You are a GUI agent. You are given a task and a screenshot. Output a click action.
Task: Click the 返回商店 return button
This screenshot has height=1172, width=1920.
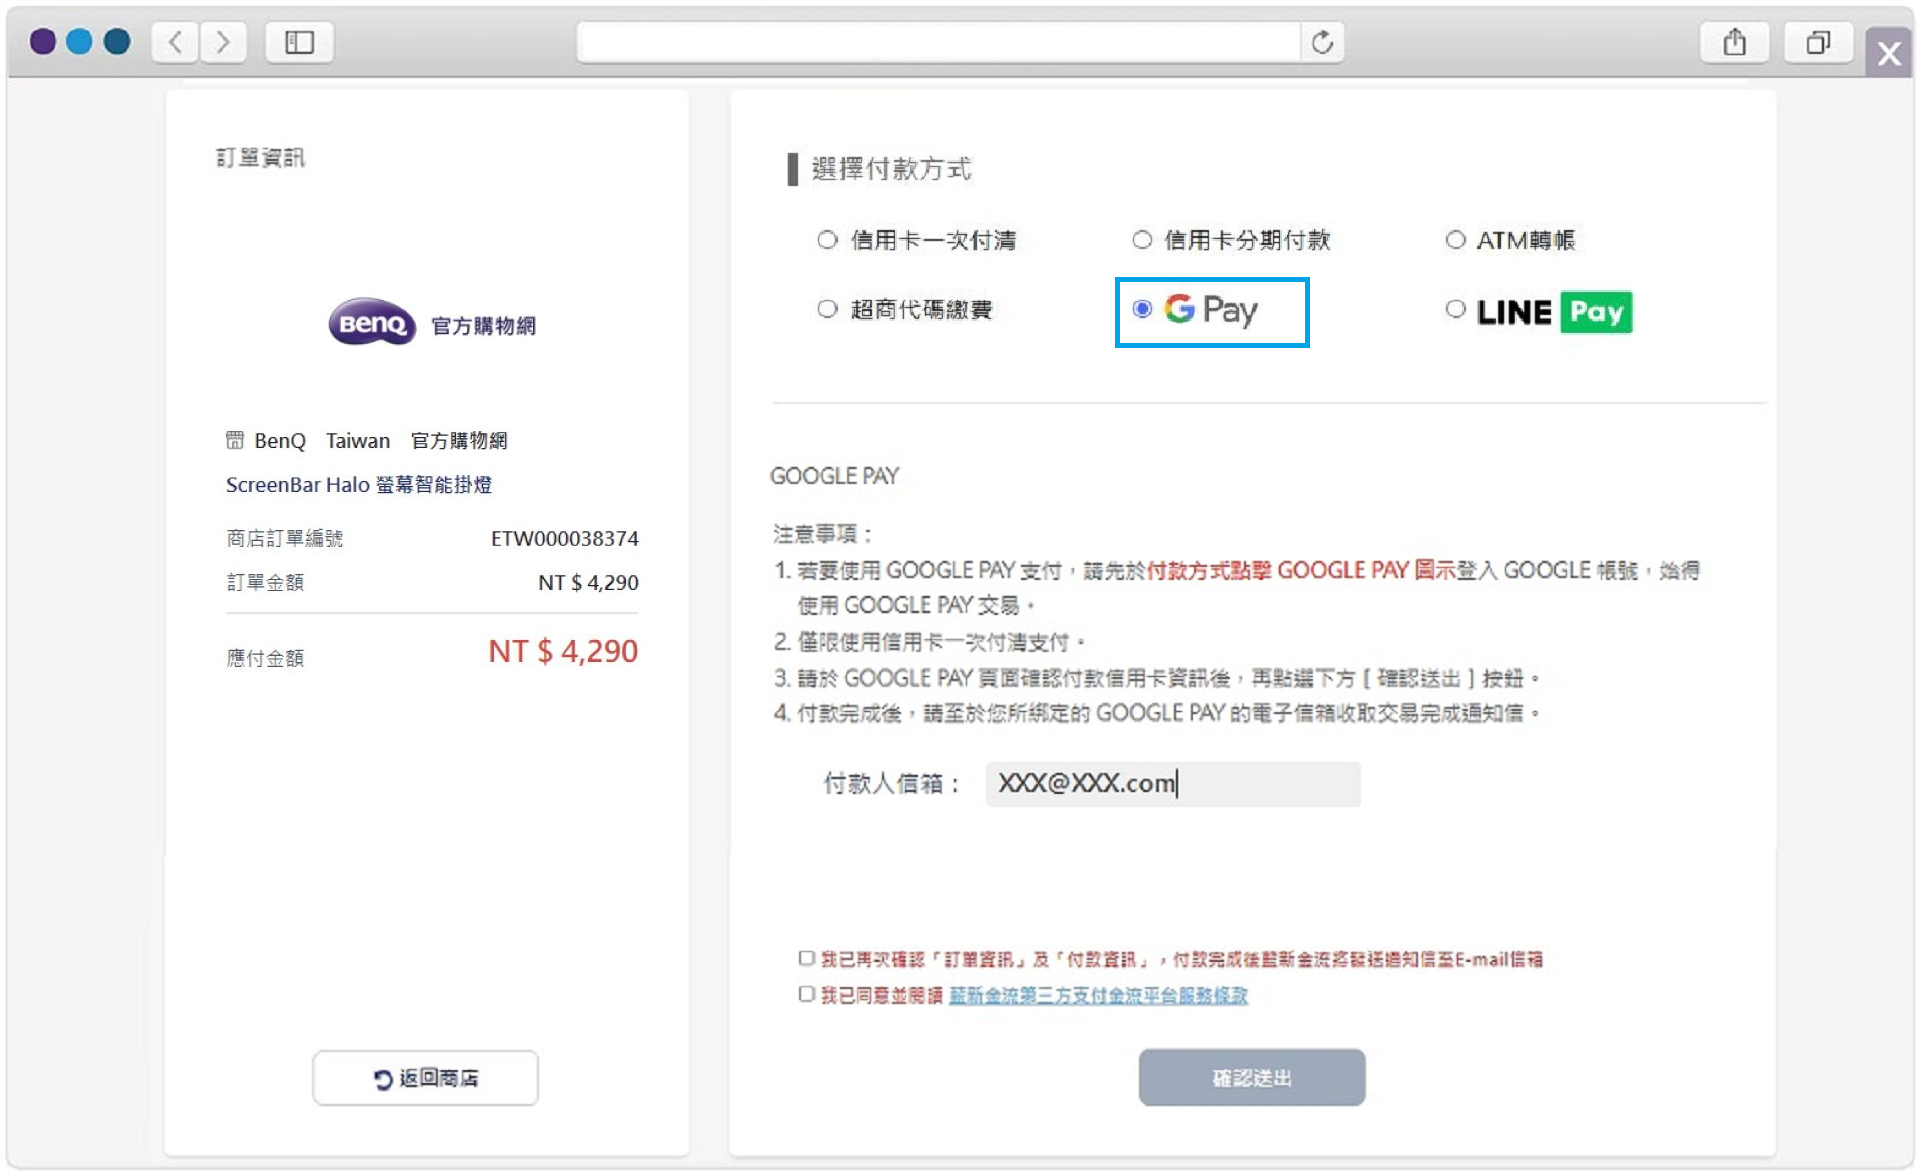(x=425, y=1077)
